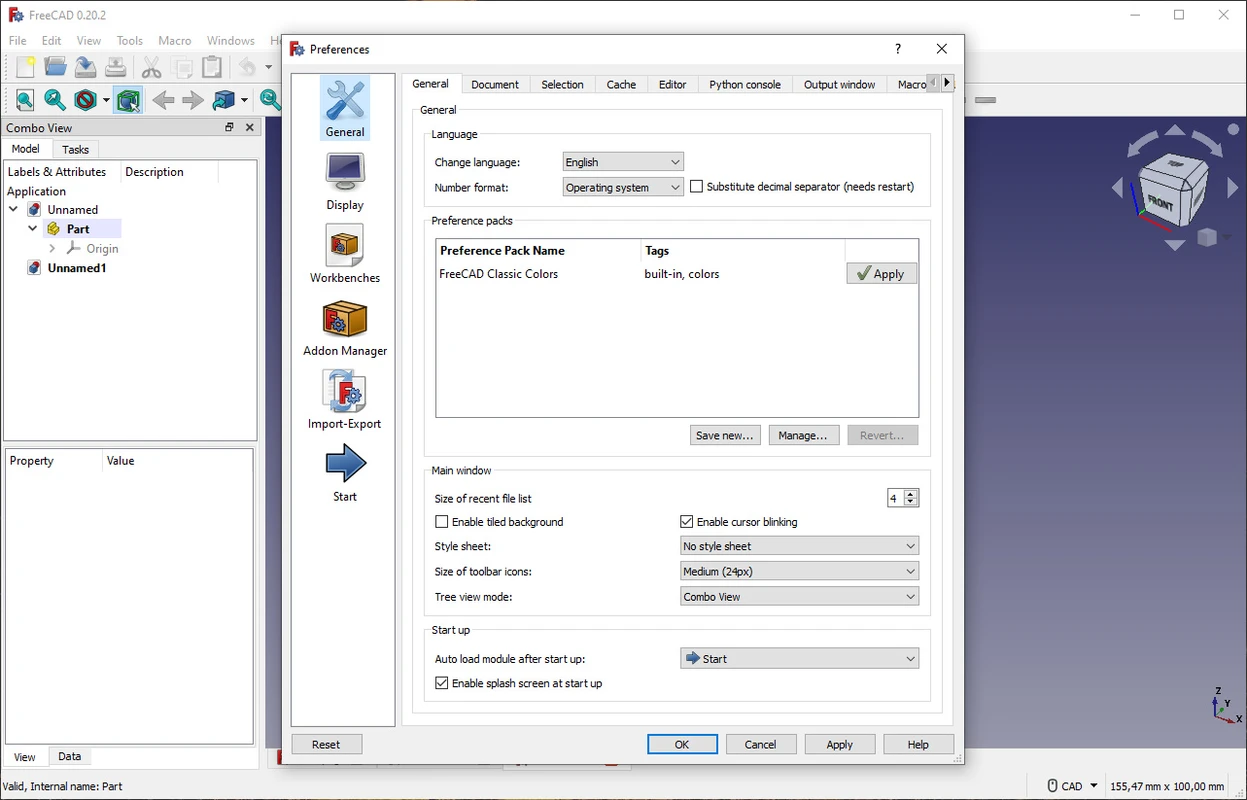The image size is (1247, 800).
Task: Switch to the Output window tab
Action: 840,85
